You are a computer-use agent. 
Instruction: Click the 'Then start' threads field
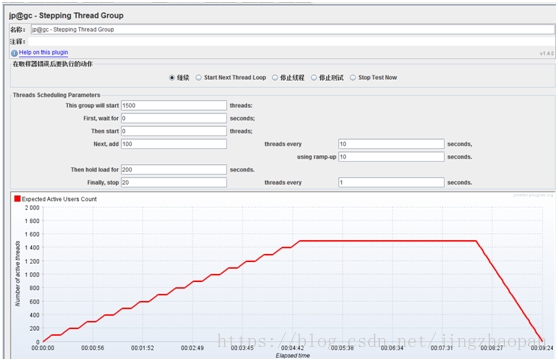click(x=174, y=131)
